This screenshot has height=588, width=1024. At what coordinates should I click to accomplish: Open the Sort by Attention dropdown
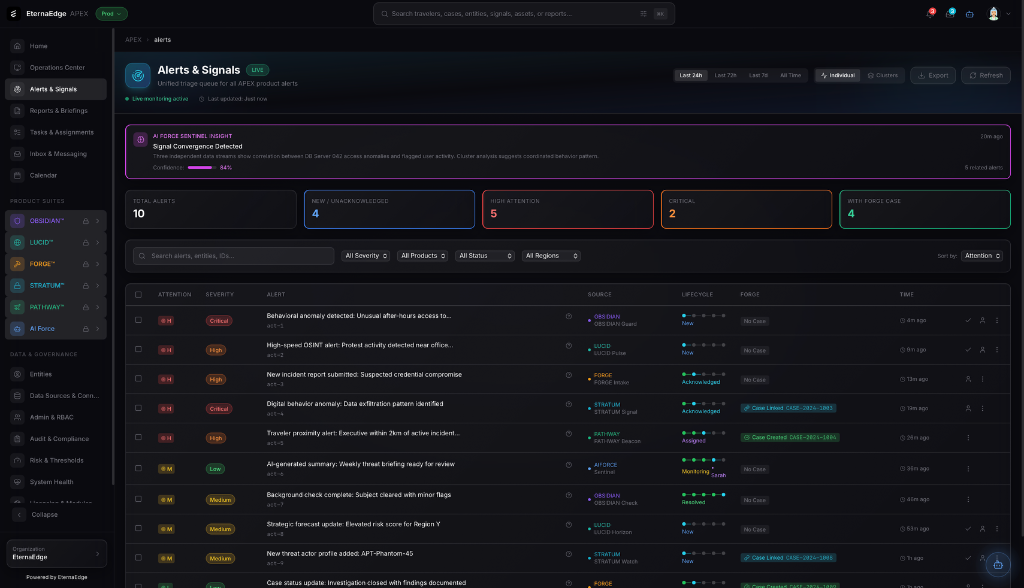982,256
